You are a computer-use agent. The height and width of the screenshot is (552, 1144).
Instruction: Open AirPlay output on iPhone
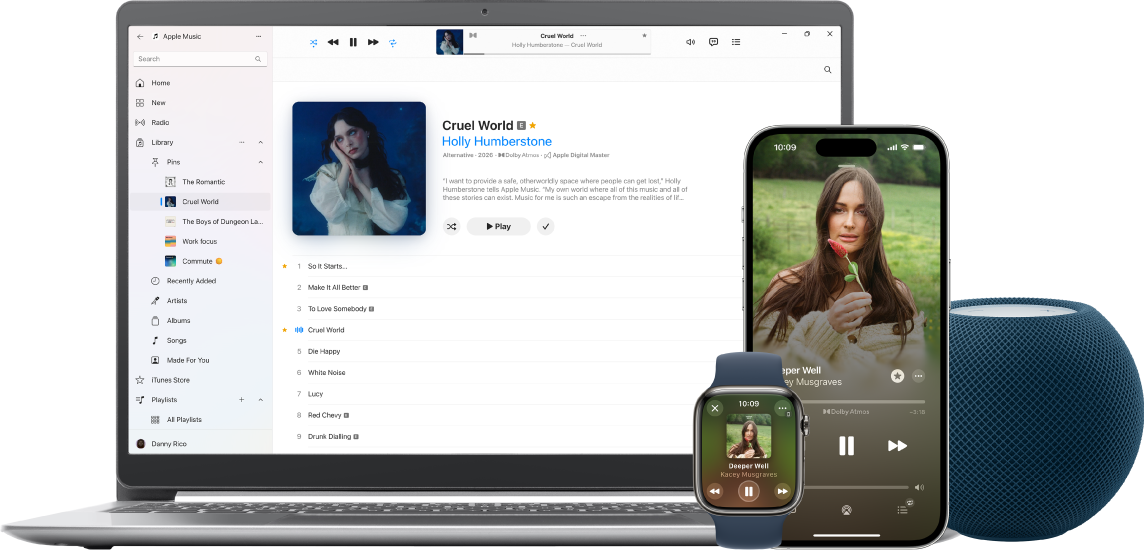(847, 510)
